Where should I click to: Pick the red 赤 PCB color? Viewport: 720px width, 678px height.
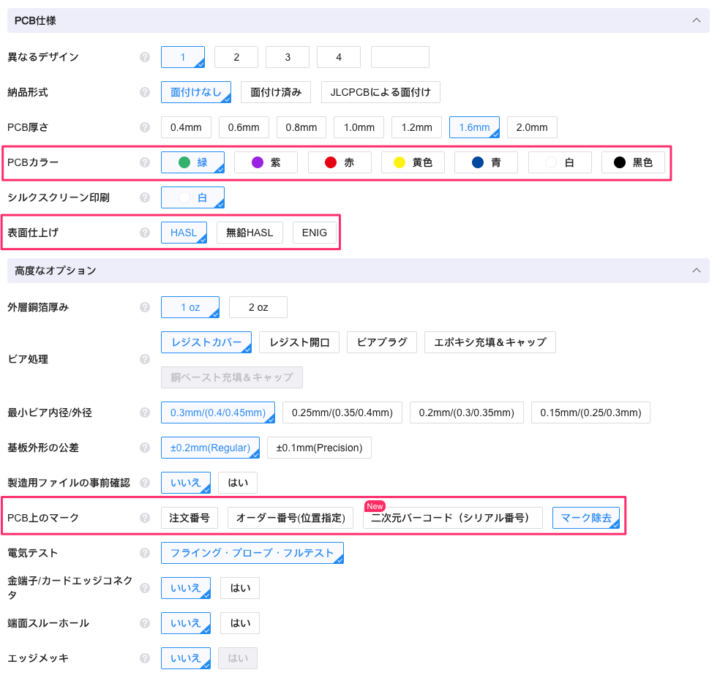(340, 162)
